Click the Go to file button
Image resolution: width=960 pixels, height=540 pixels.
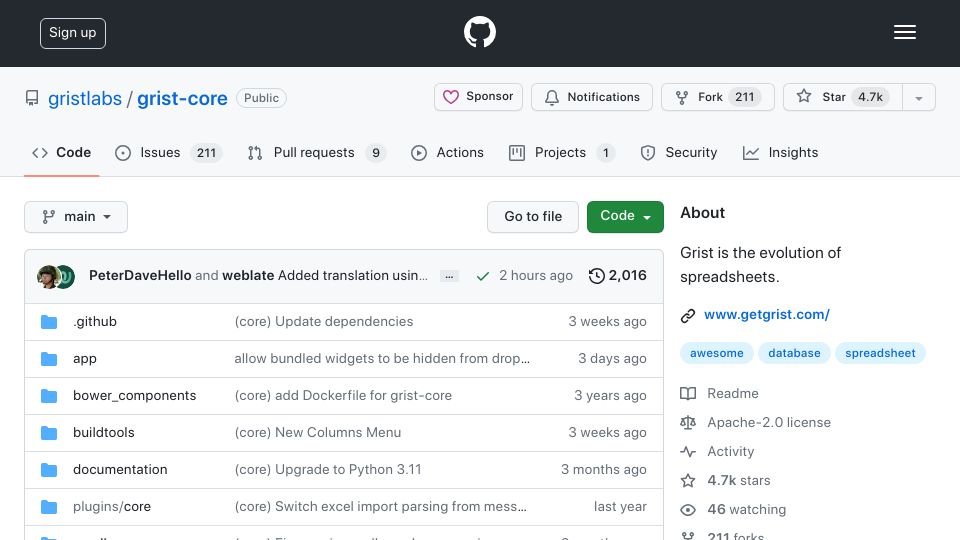coord(533,217)
